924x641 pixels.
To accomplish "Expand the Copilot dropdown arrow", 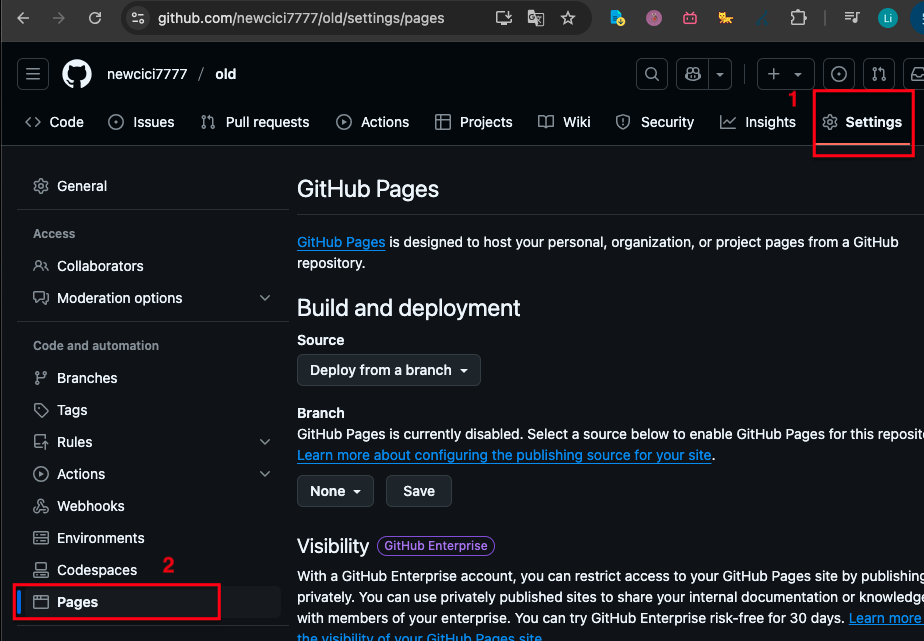I will [720, 74].
